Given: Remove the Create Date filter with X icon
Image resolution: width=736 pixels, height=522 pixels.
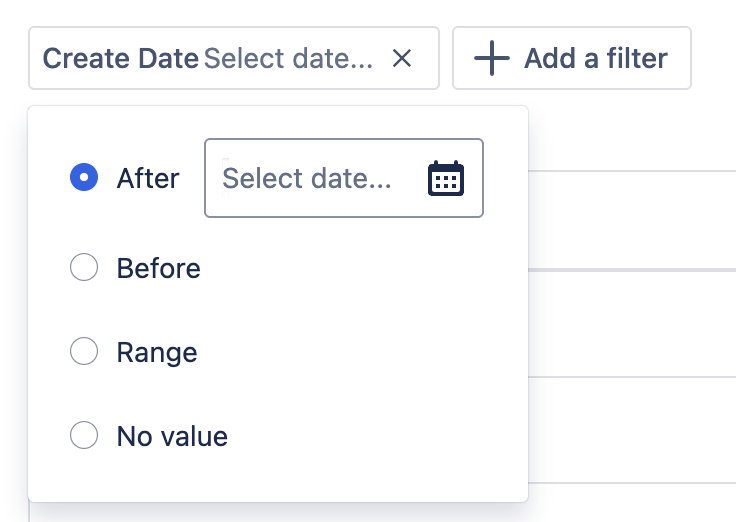Looking at the screenshot, I should [402, 59].
